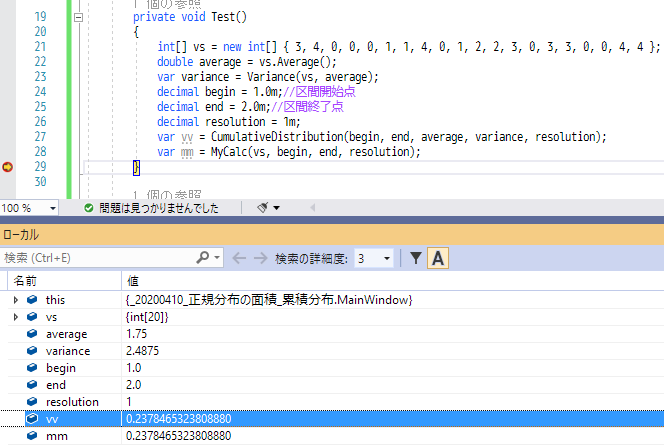Screen dimensions: 664x448
Task: Click the search previous back arrow
Action: 239,258
